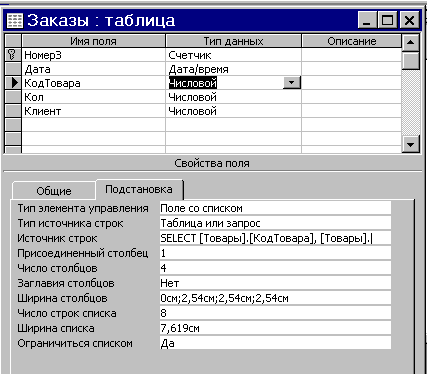Select the Номер3 field name cell
Viewport: 427px width, 374px height.
tap(93, 55)
